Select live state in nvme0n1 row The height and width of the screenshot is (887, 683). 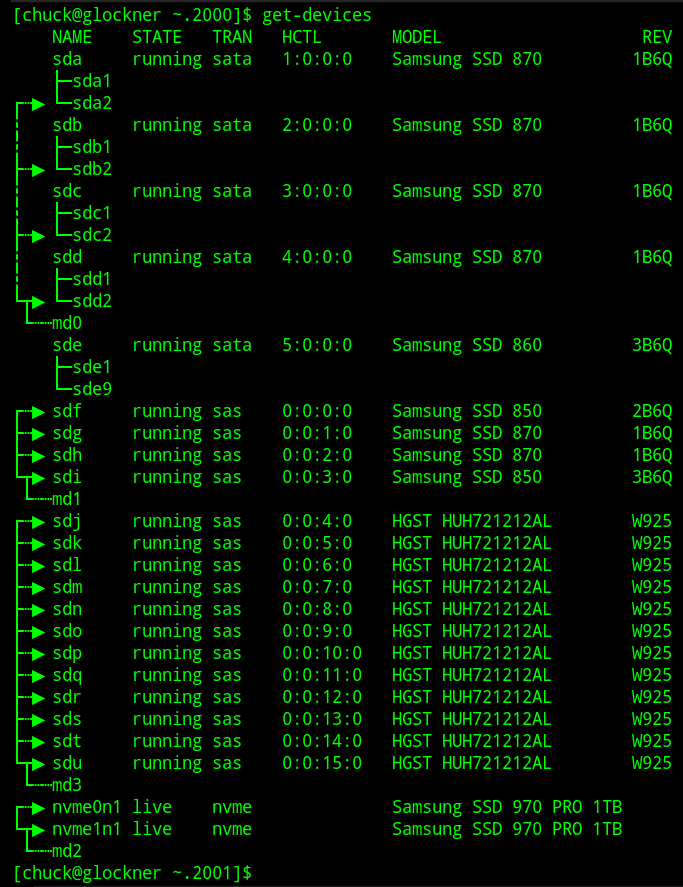point(152,807)
